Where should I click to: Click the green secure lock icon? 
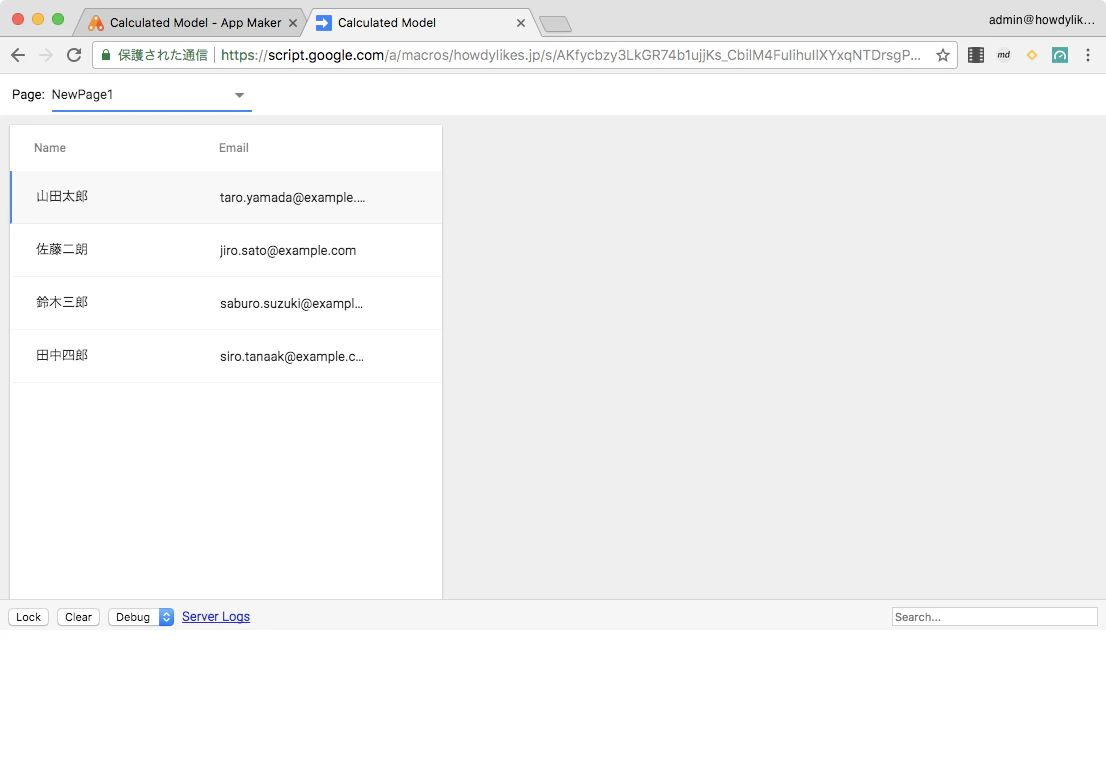pos(106,55)
